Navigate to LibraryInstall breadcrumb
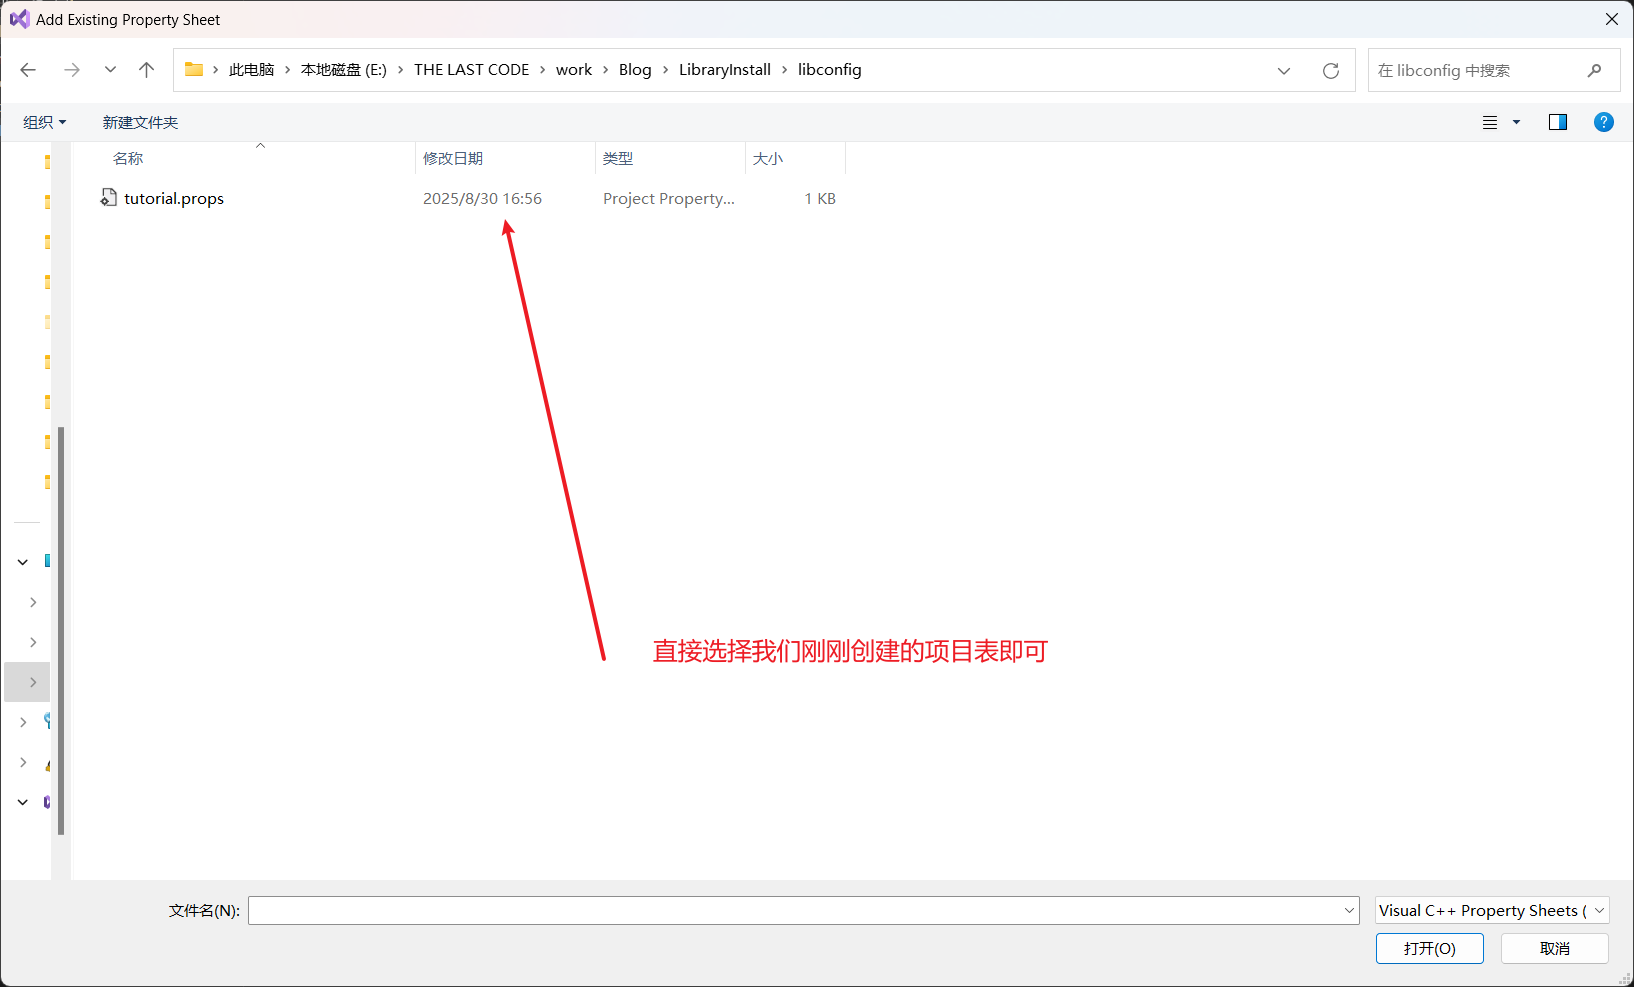 point(725,70)
